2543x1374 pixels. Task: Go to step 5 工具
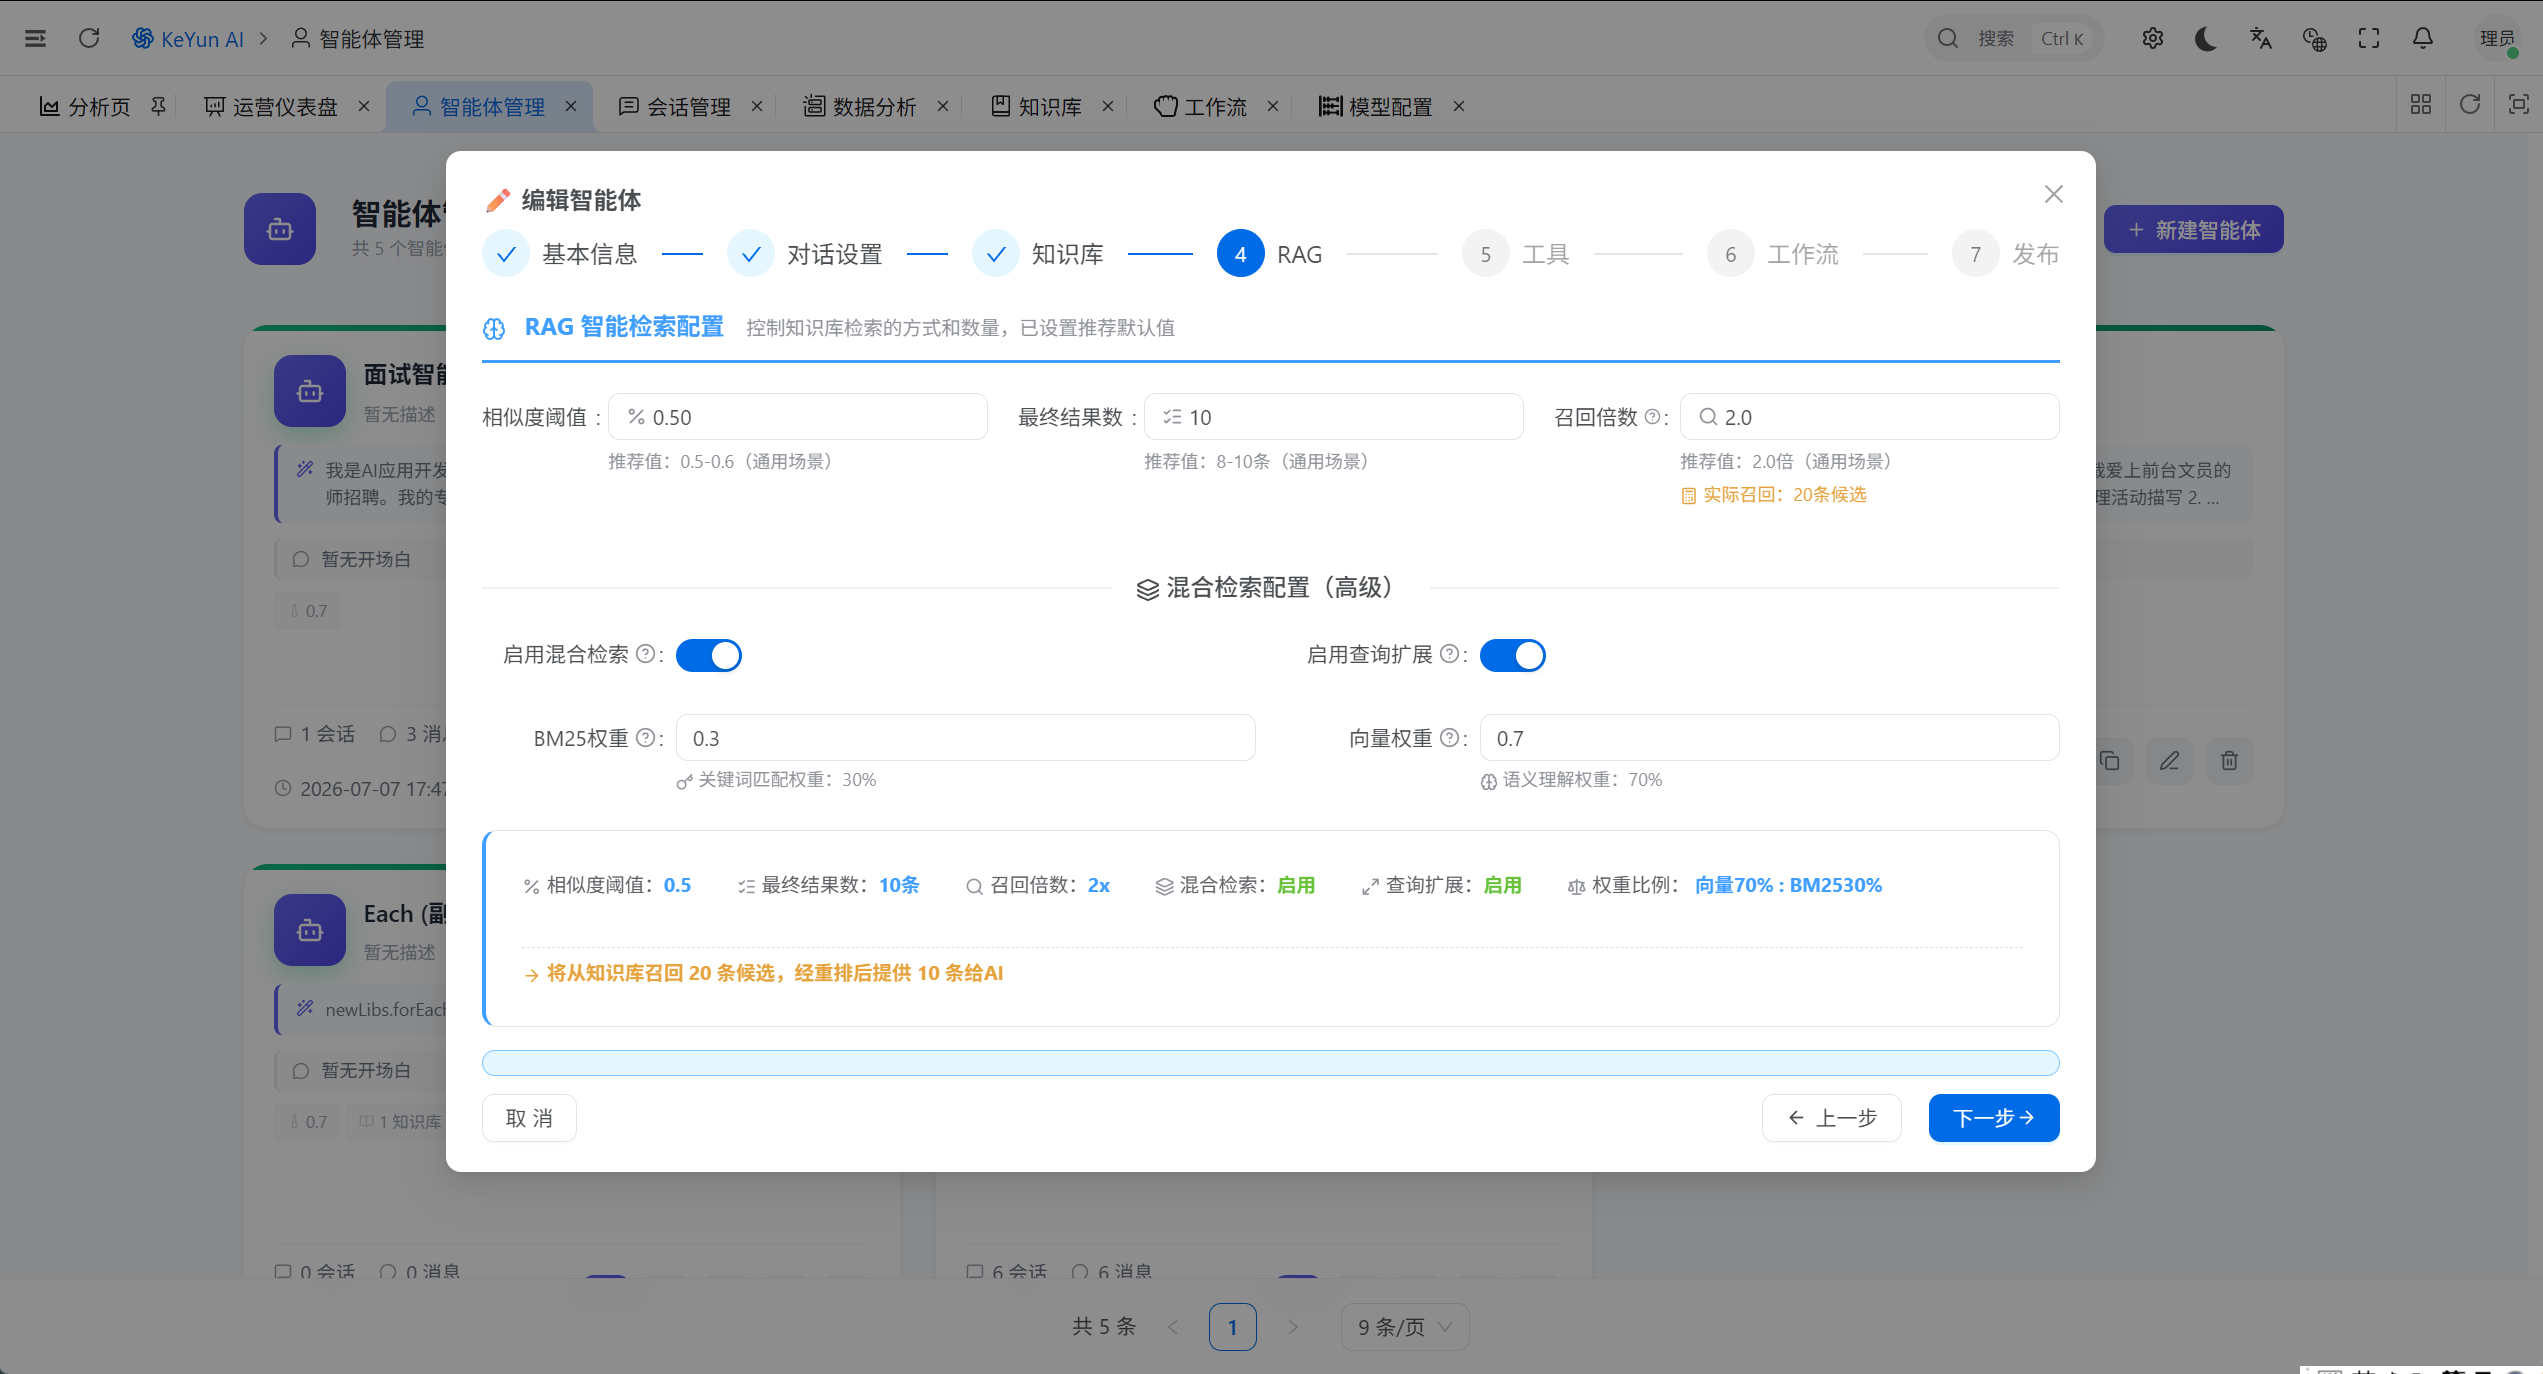pos(1516,254)
